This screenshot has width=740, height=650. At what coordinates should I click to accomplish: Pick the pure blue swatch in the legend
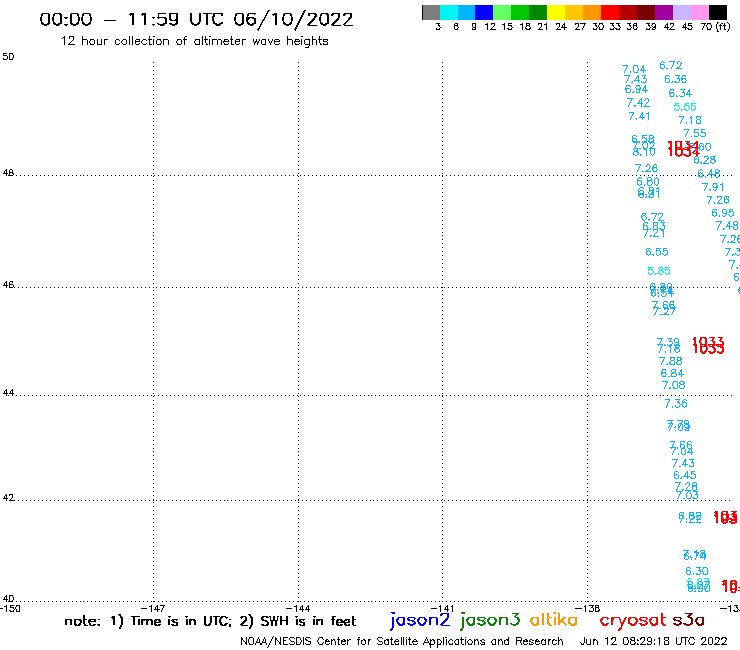pyautogui.click(x=485, y=12)
